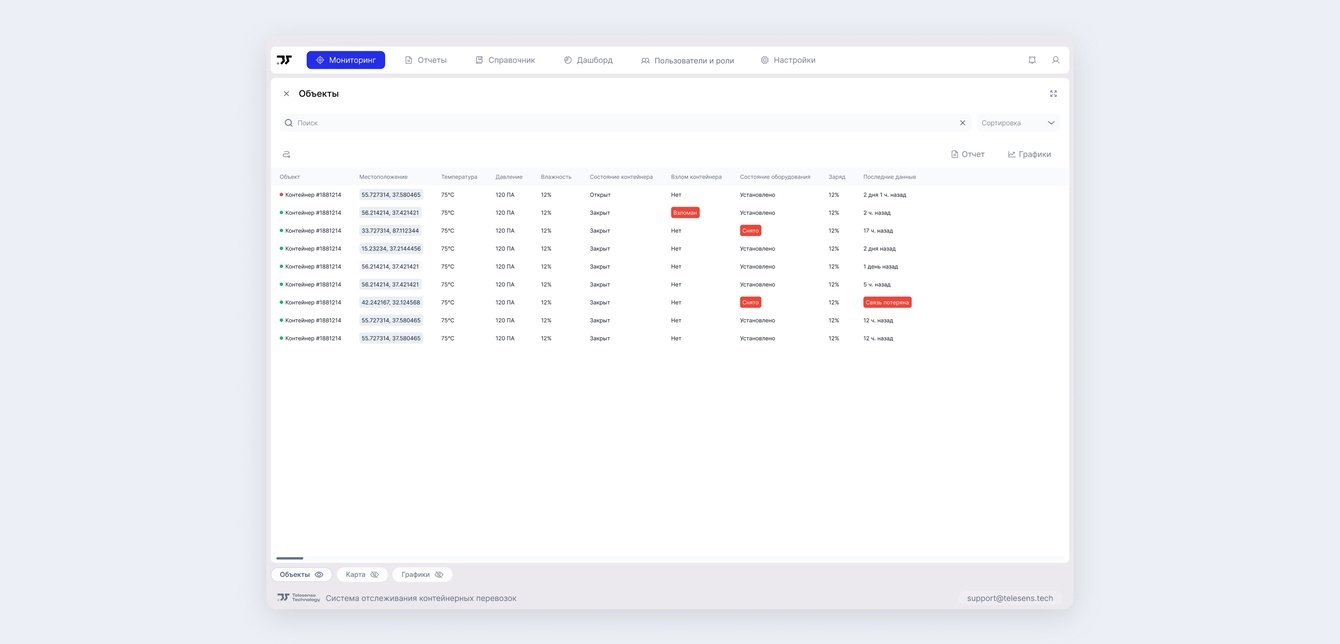Open the Мониторинг tab
The image size is (1340, 644).
coord(346,60)
